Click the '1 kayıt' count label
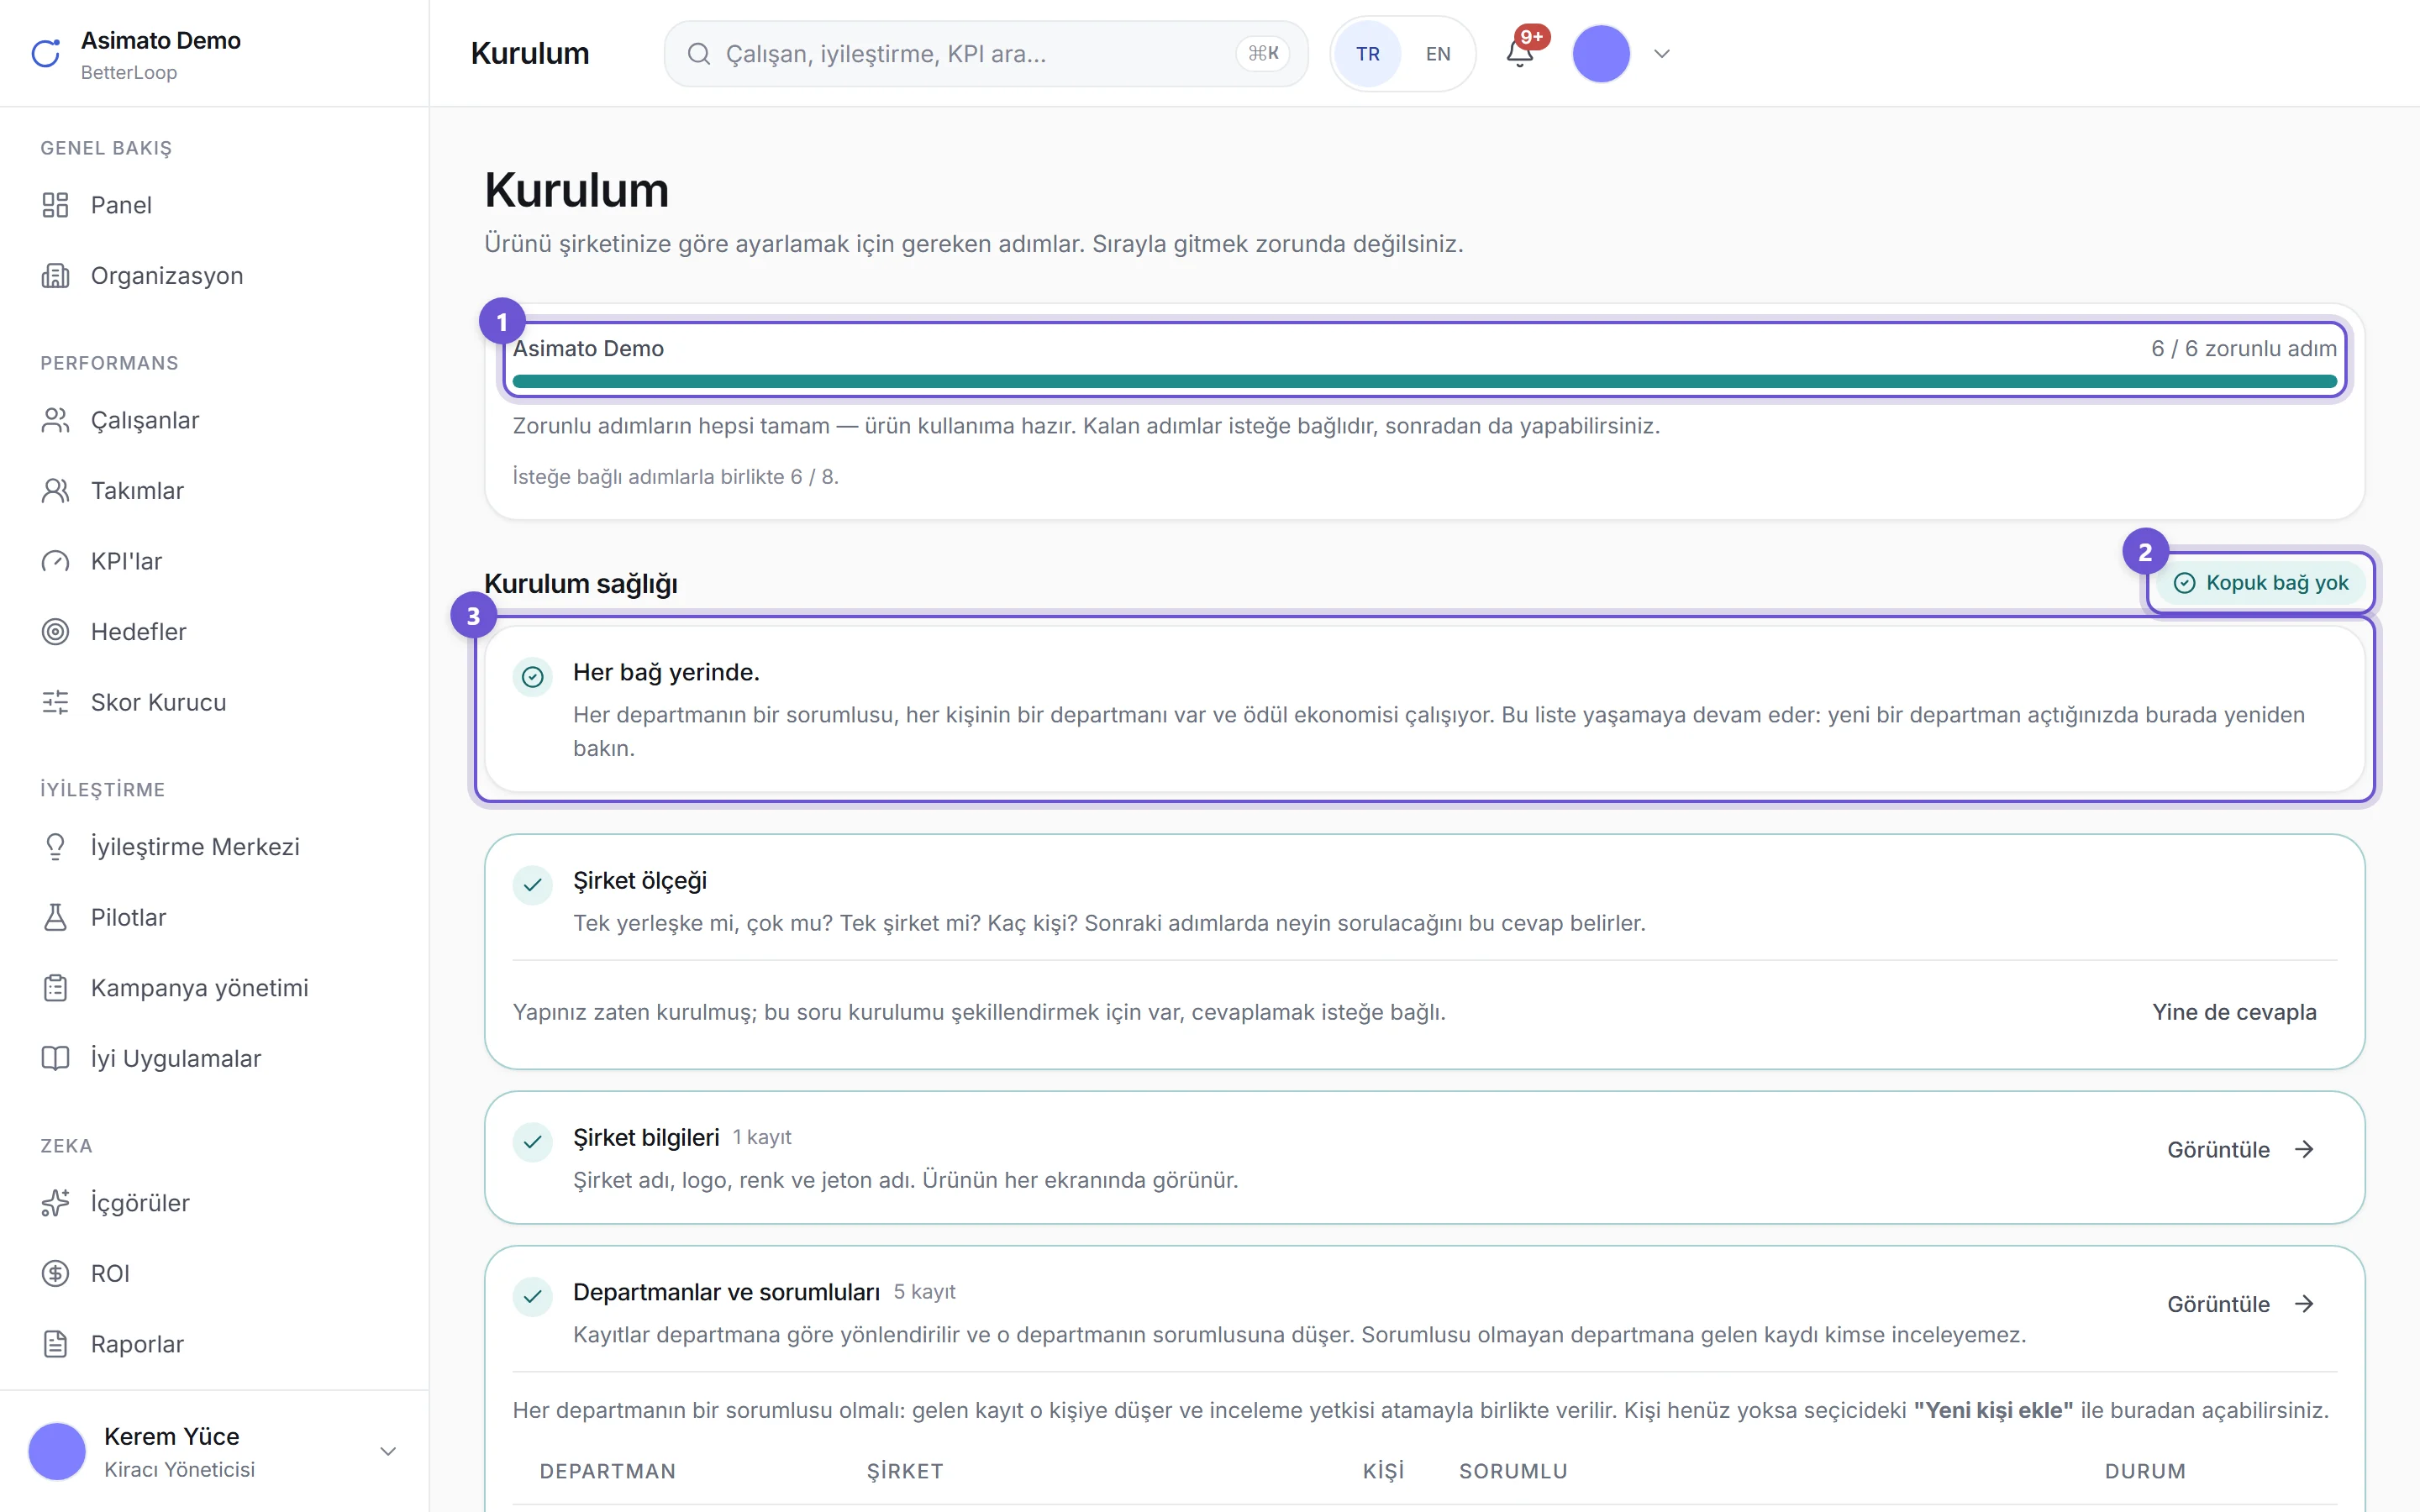 click(762, 1137)
